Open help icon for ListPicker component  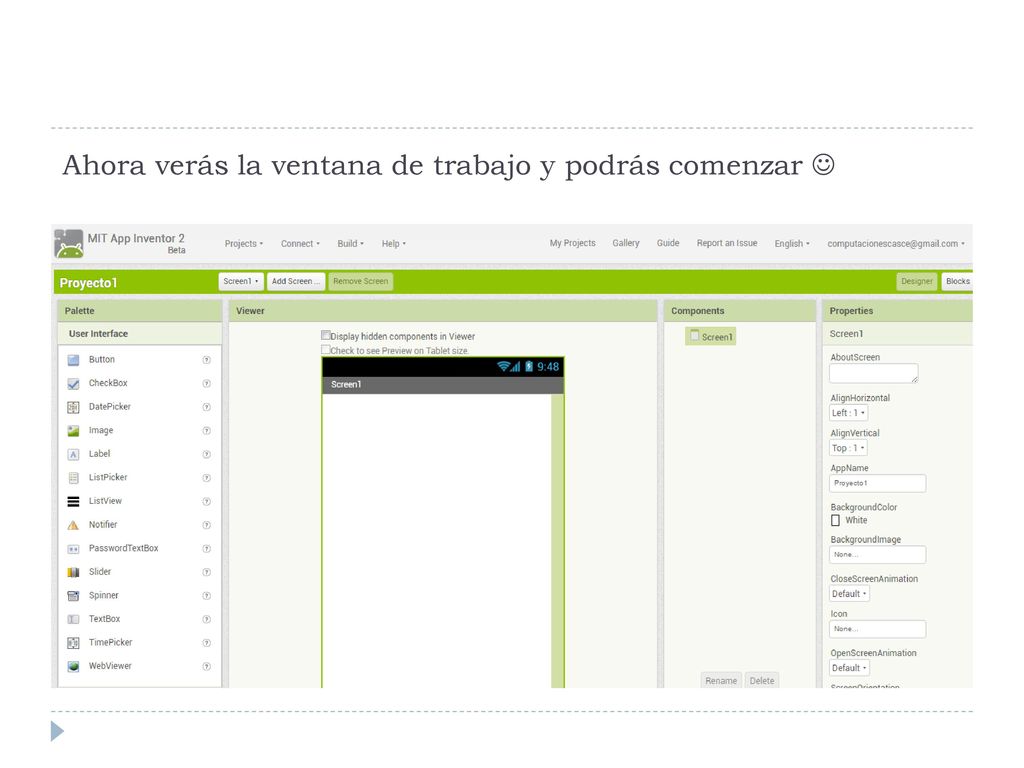[x=206, y=477]
